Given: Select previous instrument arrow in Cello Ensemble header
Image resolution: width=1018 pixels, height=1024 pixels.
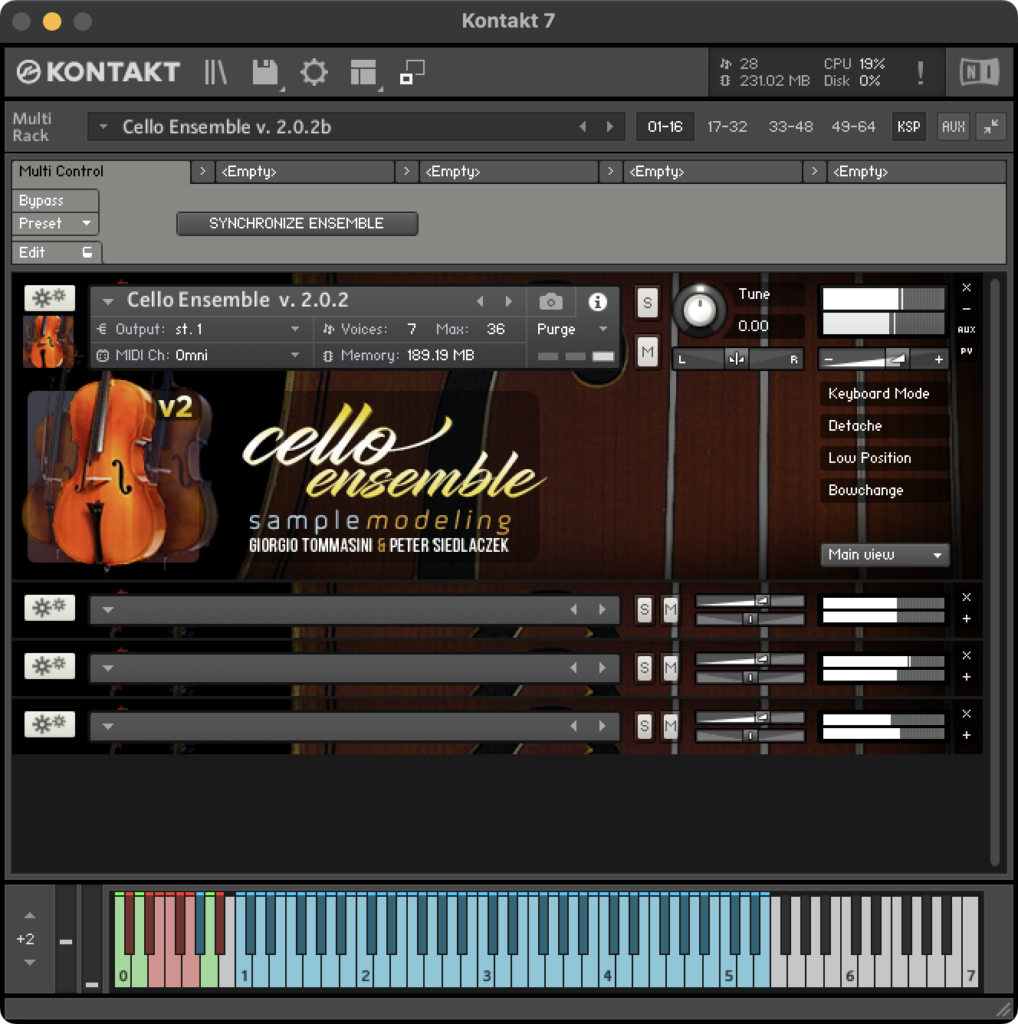Looking at the screenshot, I should point(480,302).
